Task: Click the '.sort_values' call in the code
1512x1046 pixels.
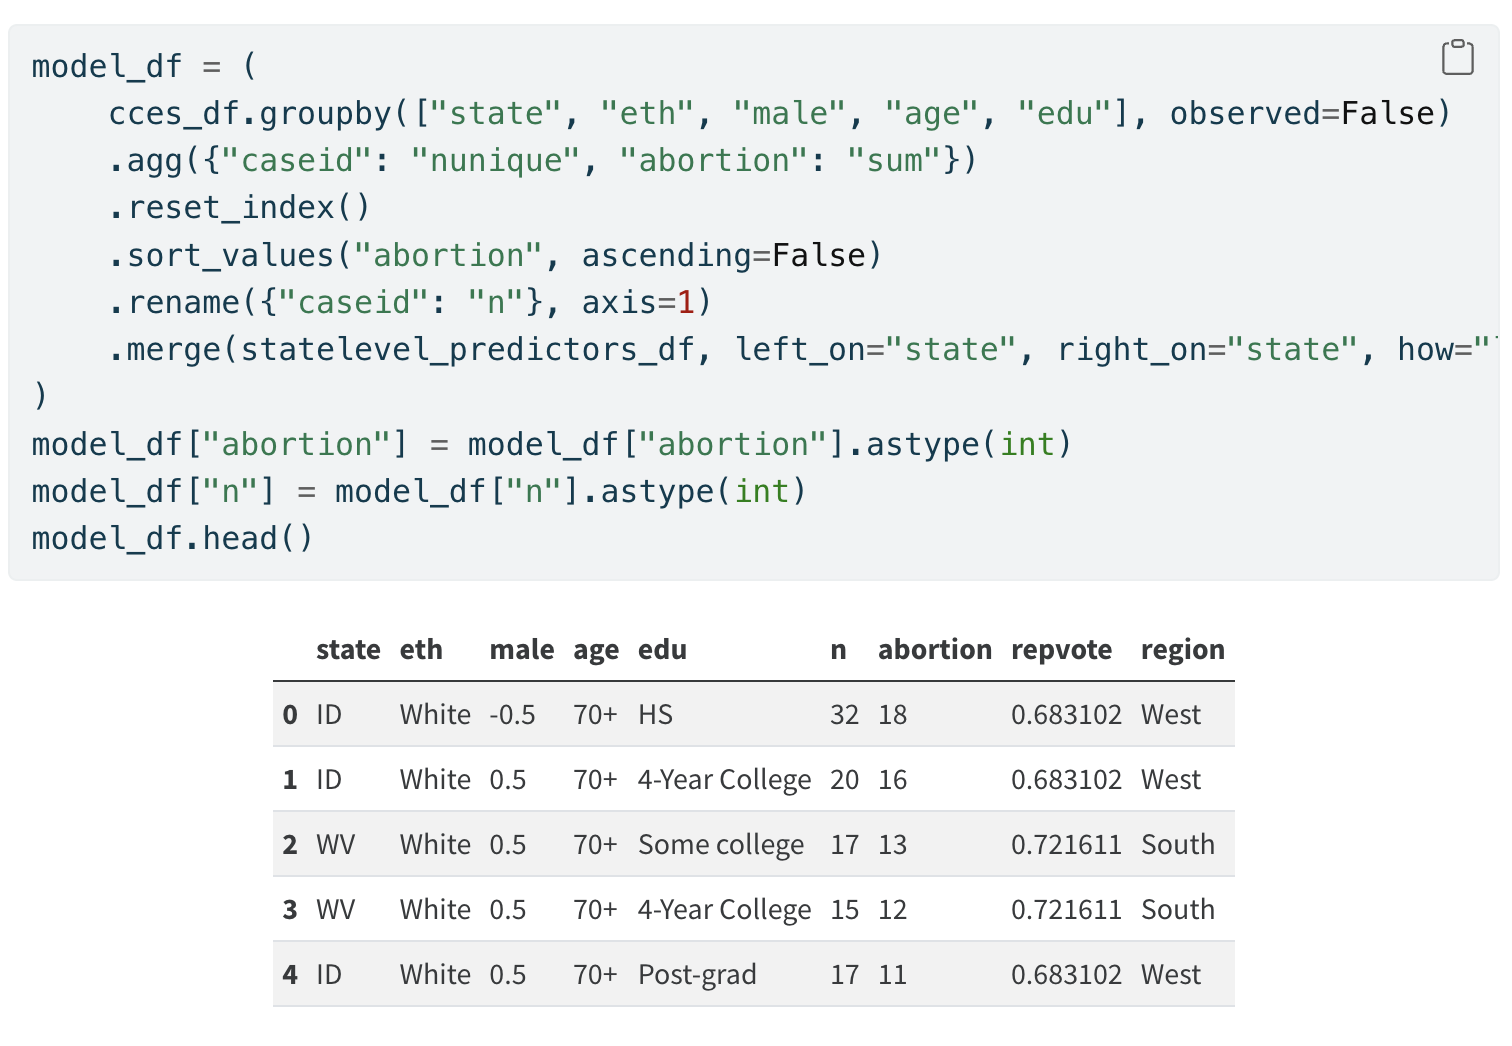Action: point(221,256)
